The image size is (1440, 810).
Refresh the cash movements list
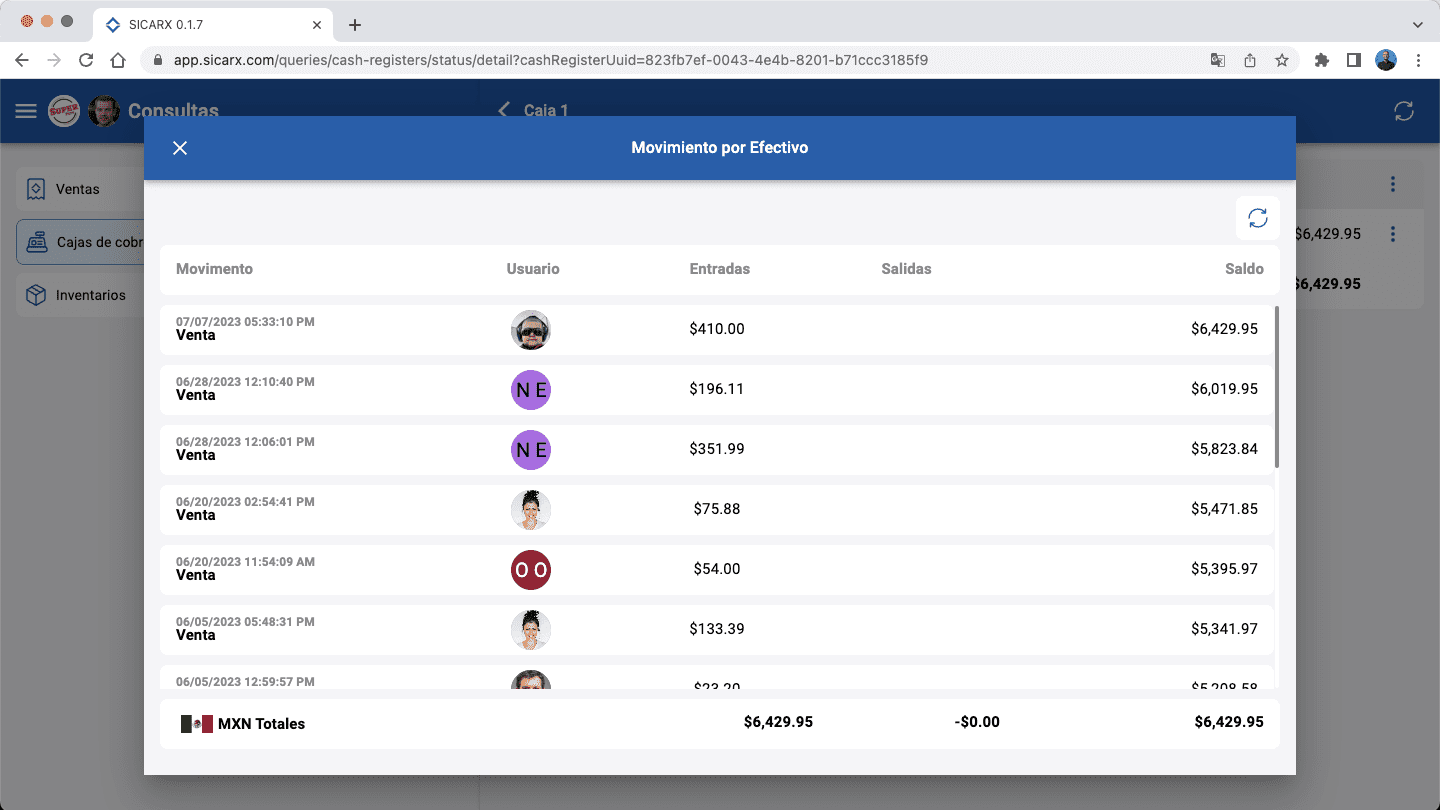[1257, 218]
